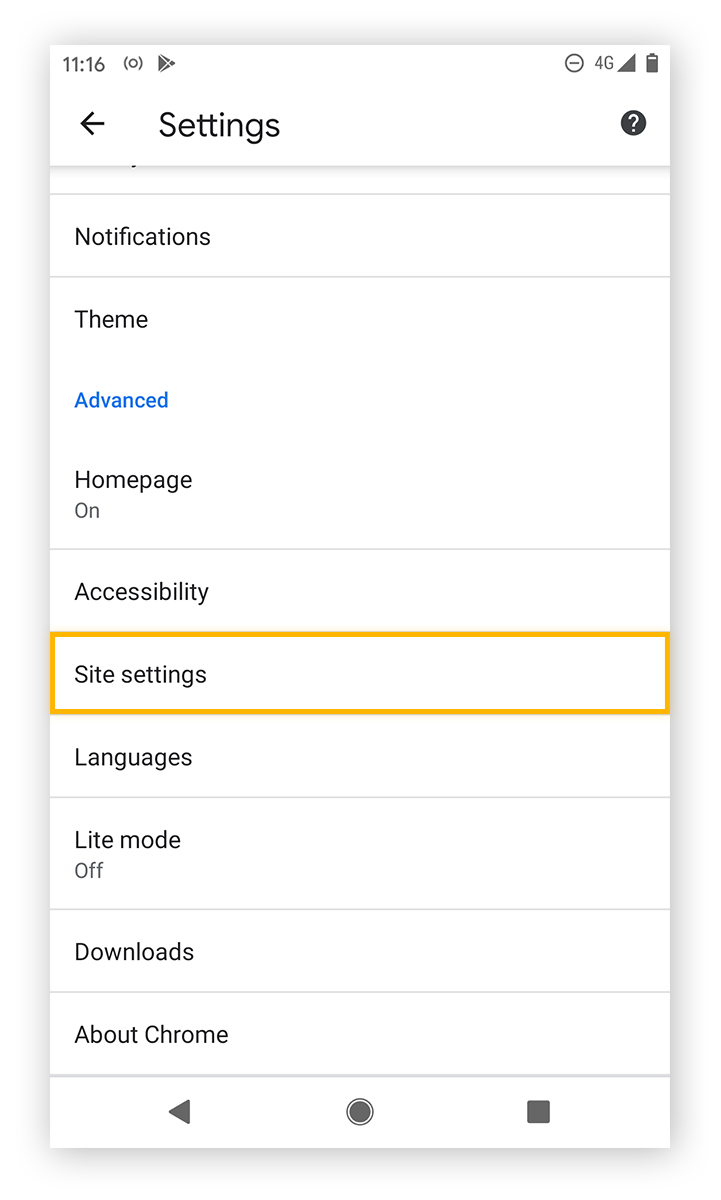Open the Languages settings entry
This screenshot has height=1200, width=721.
360,757
